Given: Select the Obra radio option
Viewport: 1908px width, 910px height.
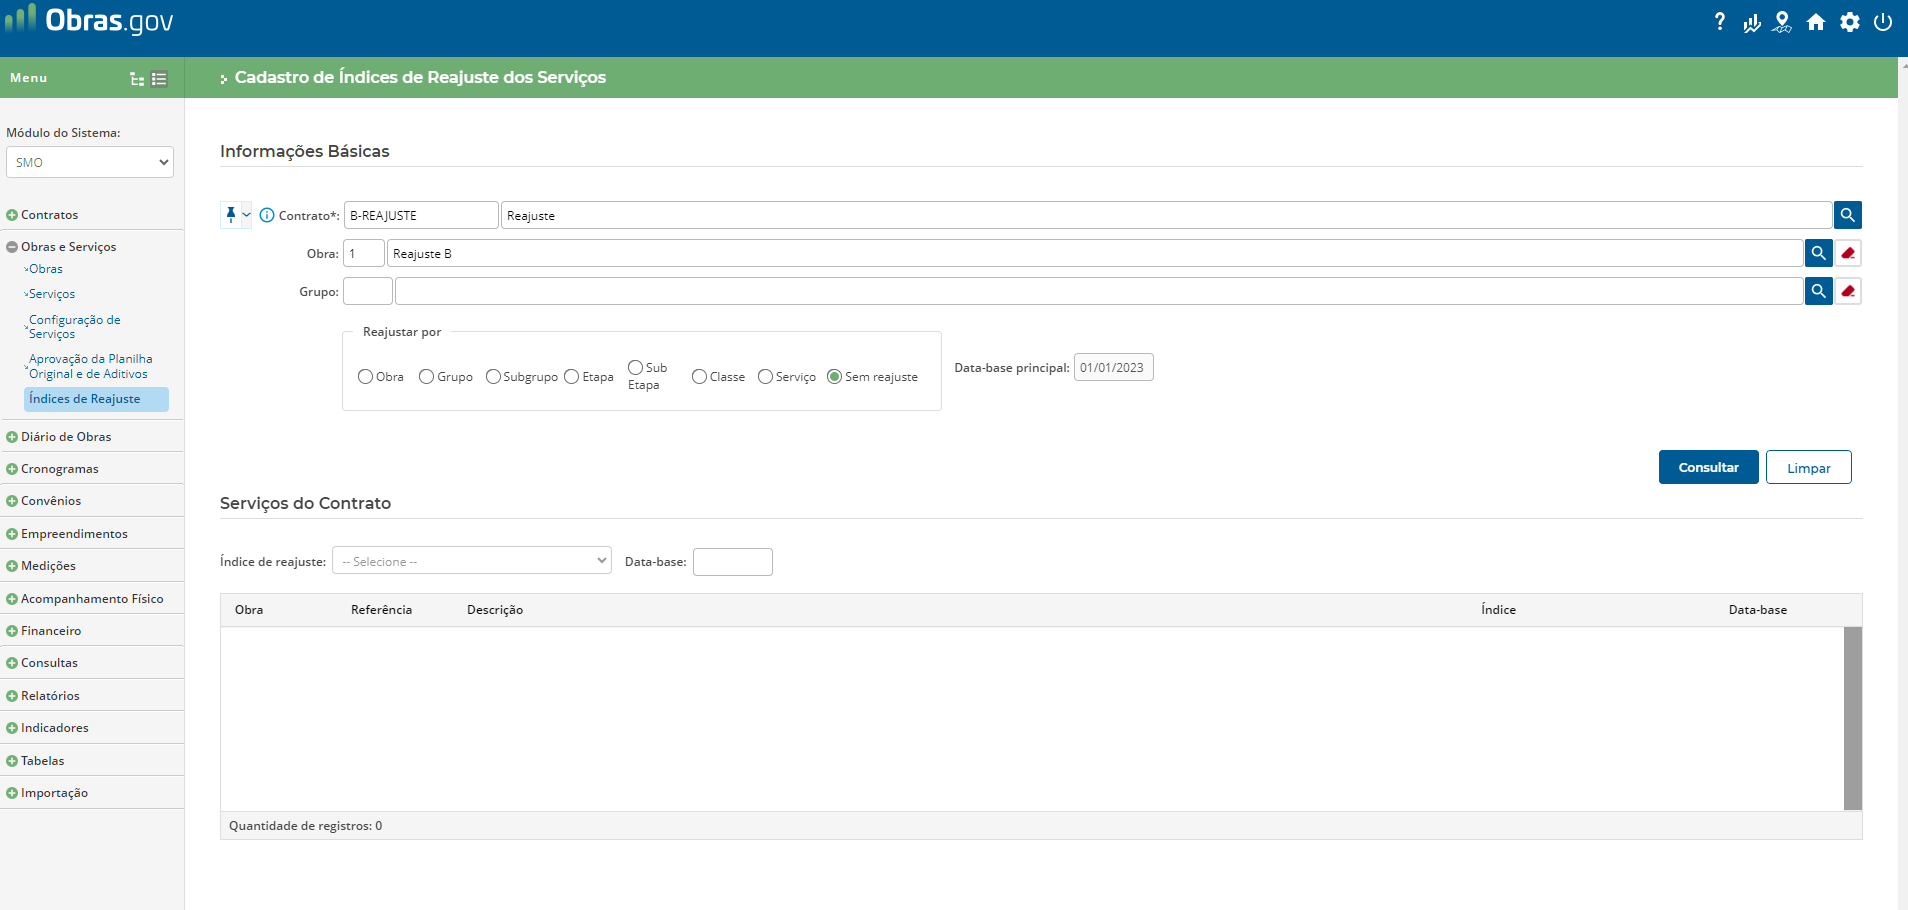Looking at the screenshot, I should [x=366, y=377].
